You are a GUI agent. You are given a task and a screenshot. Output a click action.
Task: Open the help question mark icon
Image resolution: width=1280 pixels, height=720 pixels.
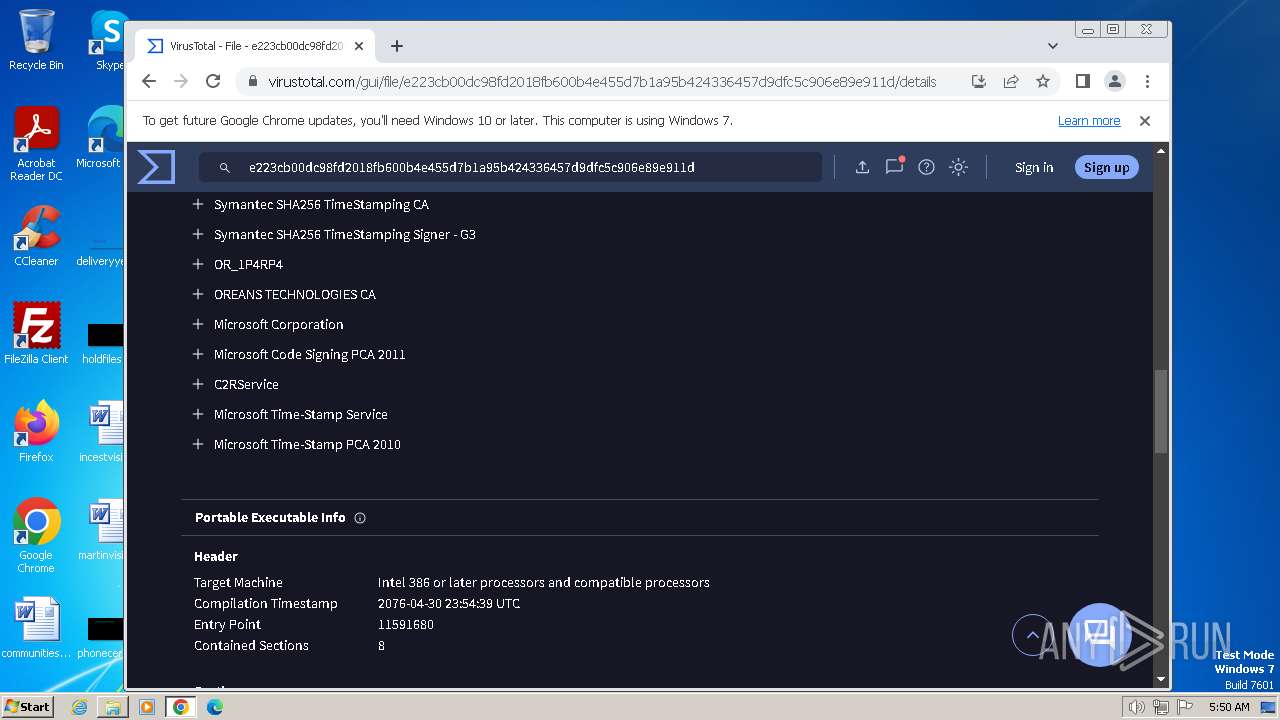pos(926,167)
